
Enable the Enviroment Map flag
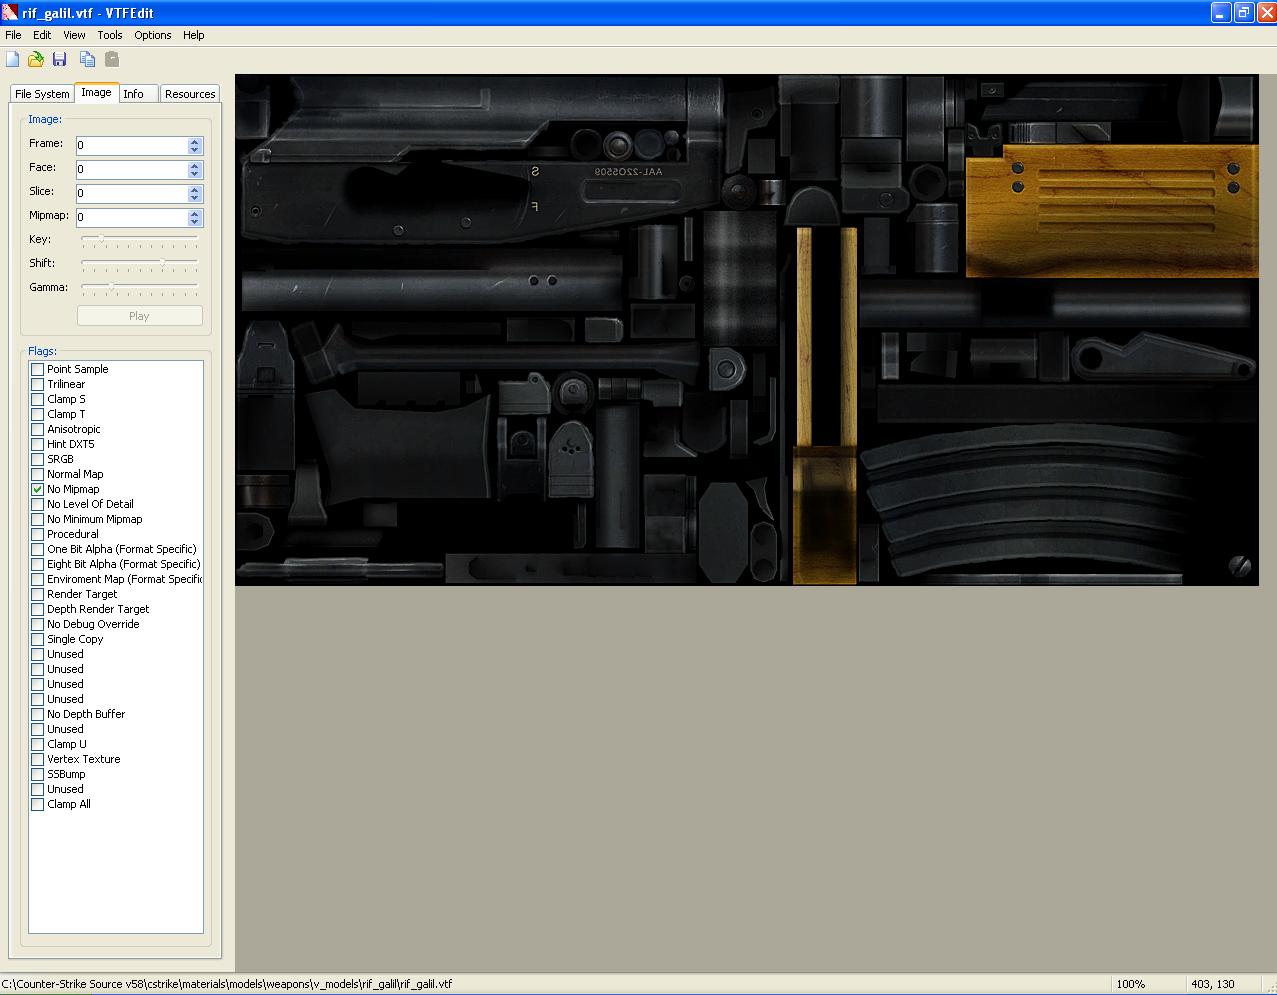point(37,579)
